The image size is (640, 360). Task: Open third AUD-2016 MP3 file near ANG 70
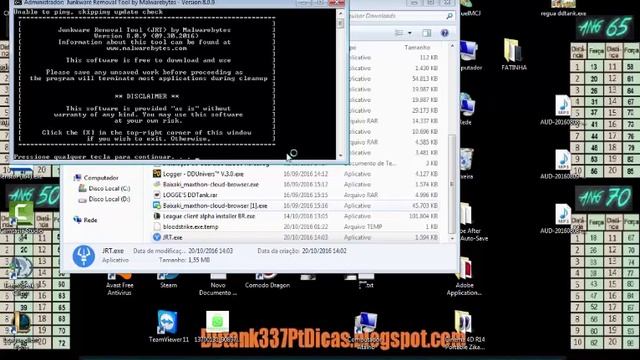click(562, 218)
